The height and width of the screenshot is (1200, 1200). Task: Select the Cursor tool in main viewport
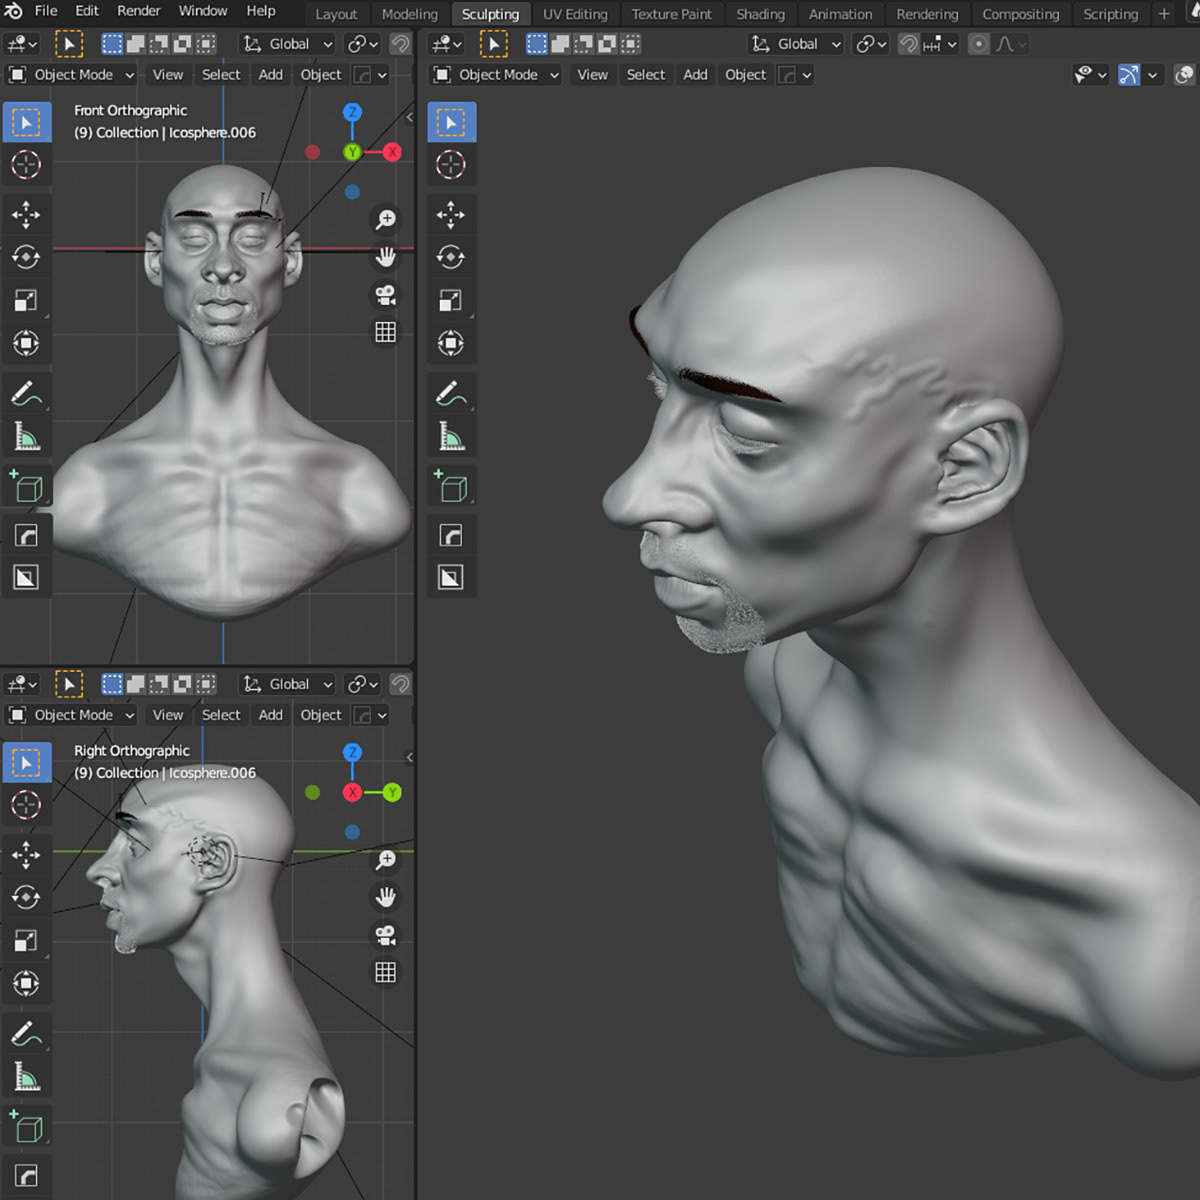click(x=451, y=165)
